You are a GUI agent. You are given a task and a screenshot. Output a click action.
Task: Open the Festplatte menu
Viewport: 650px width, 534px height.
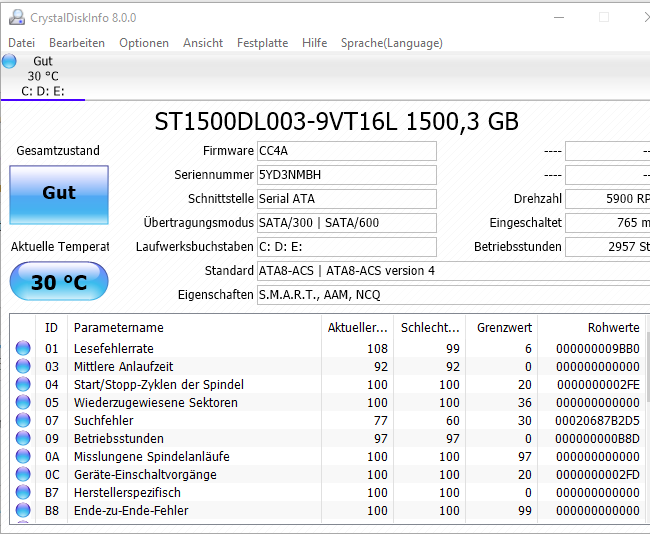[x=262, y=43]
